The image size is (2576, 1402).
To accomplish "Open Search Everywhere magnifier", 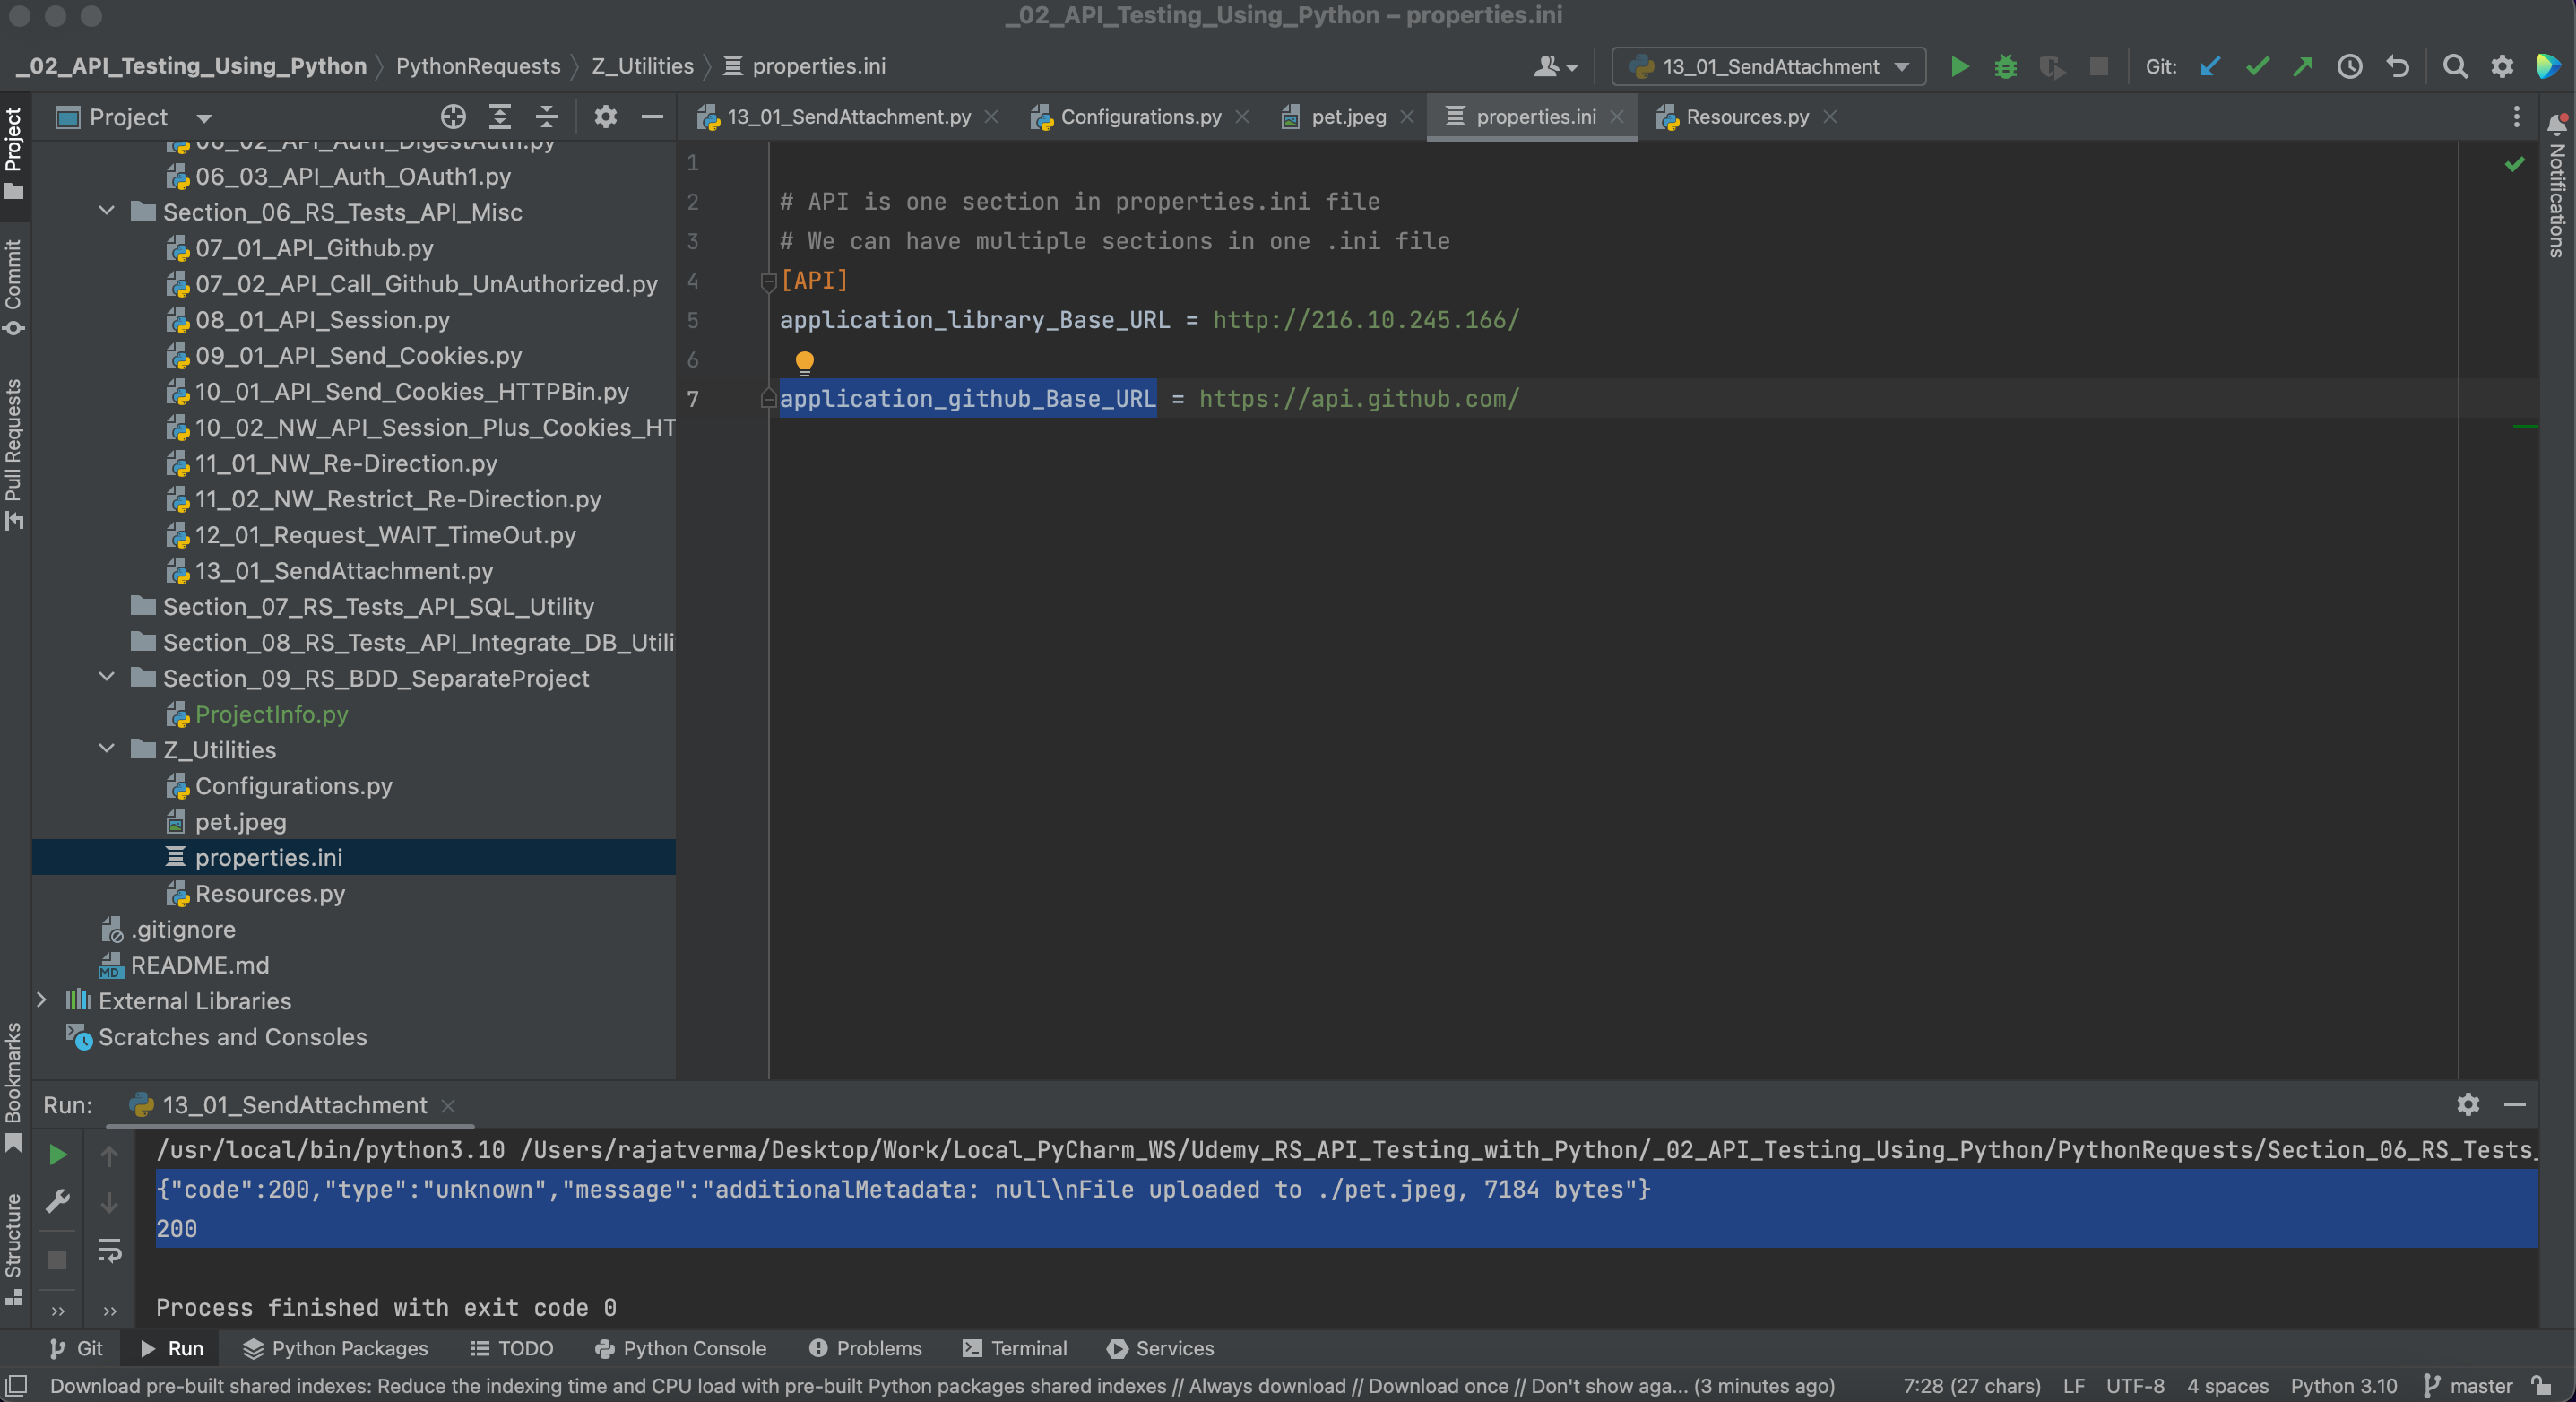I will point(2455,66).
